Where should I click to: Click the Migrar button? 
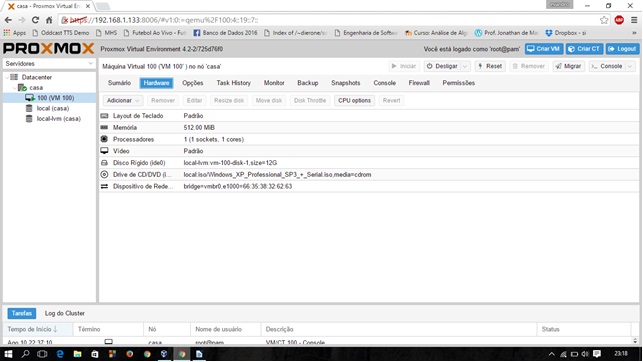click(x=569, y=66)
